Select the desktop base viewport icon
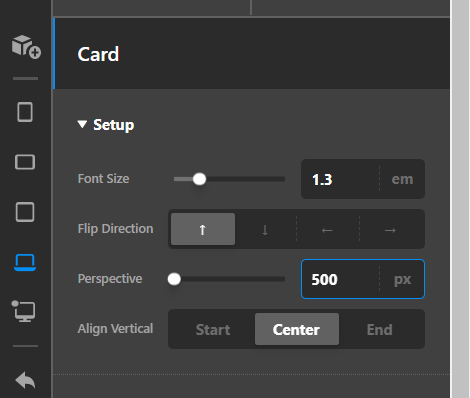 click(x=24, y=311)
